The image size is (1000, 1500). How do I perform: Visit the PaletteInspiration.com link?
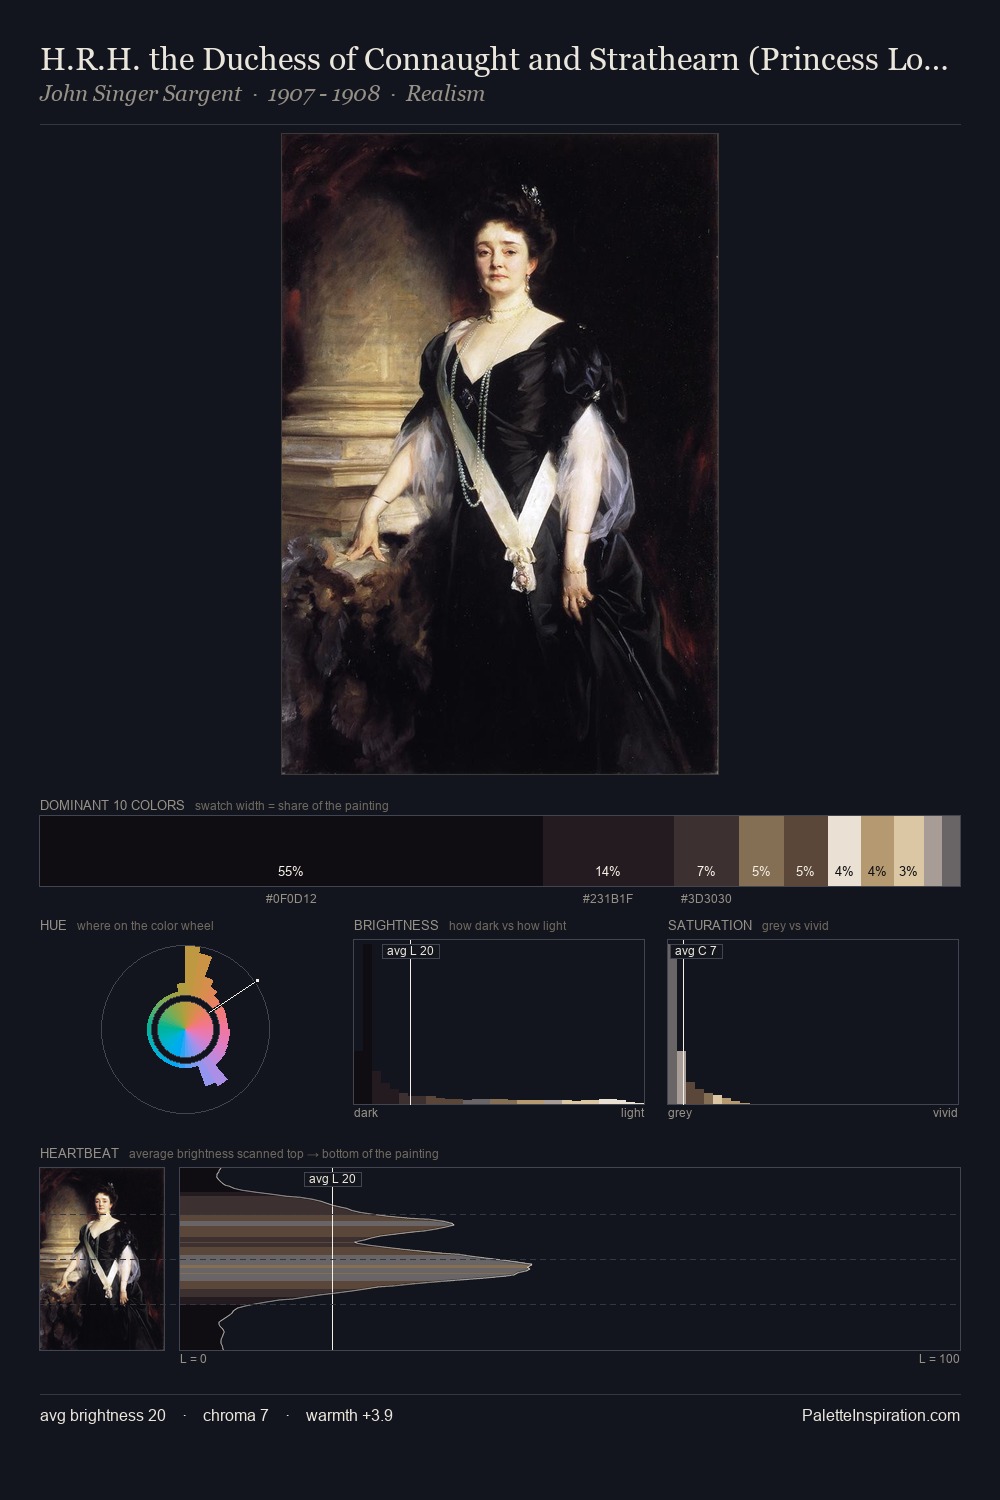coord(881,1415)
